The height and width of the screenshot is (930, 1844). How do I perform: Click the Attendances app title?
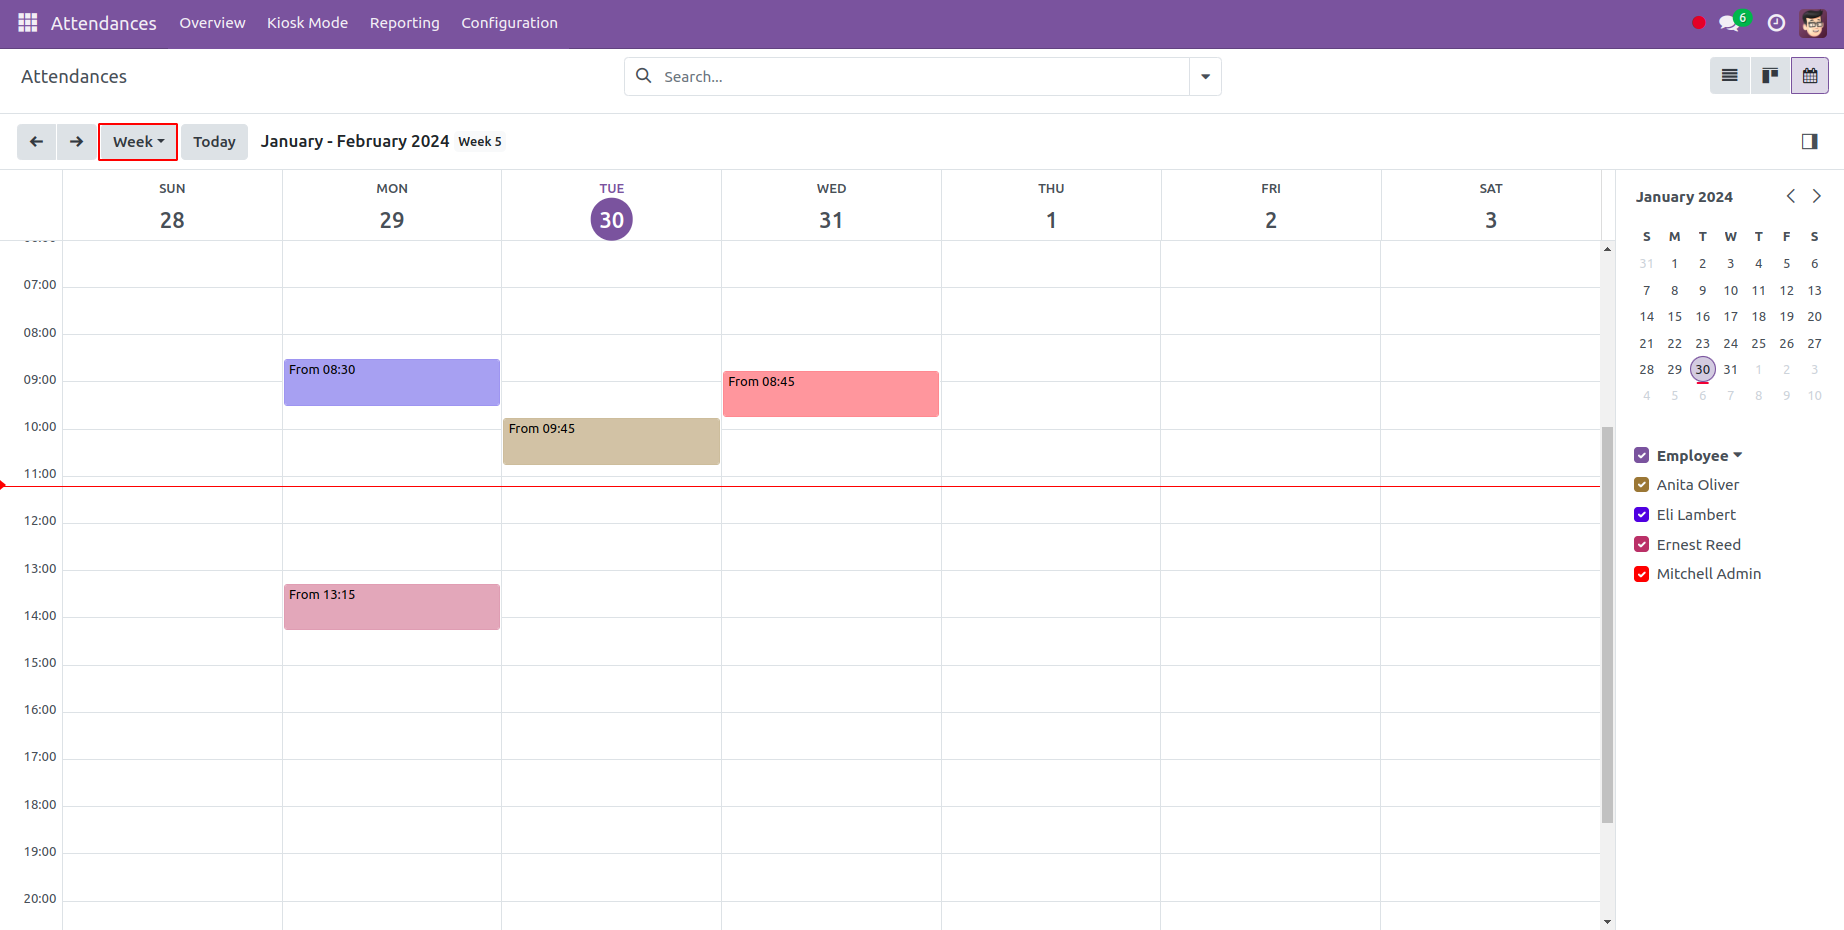(104, 23)
